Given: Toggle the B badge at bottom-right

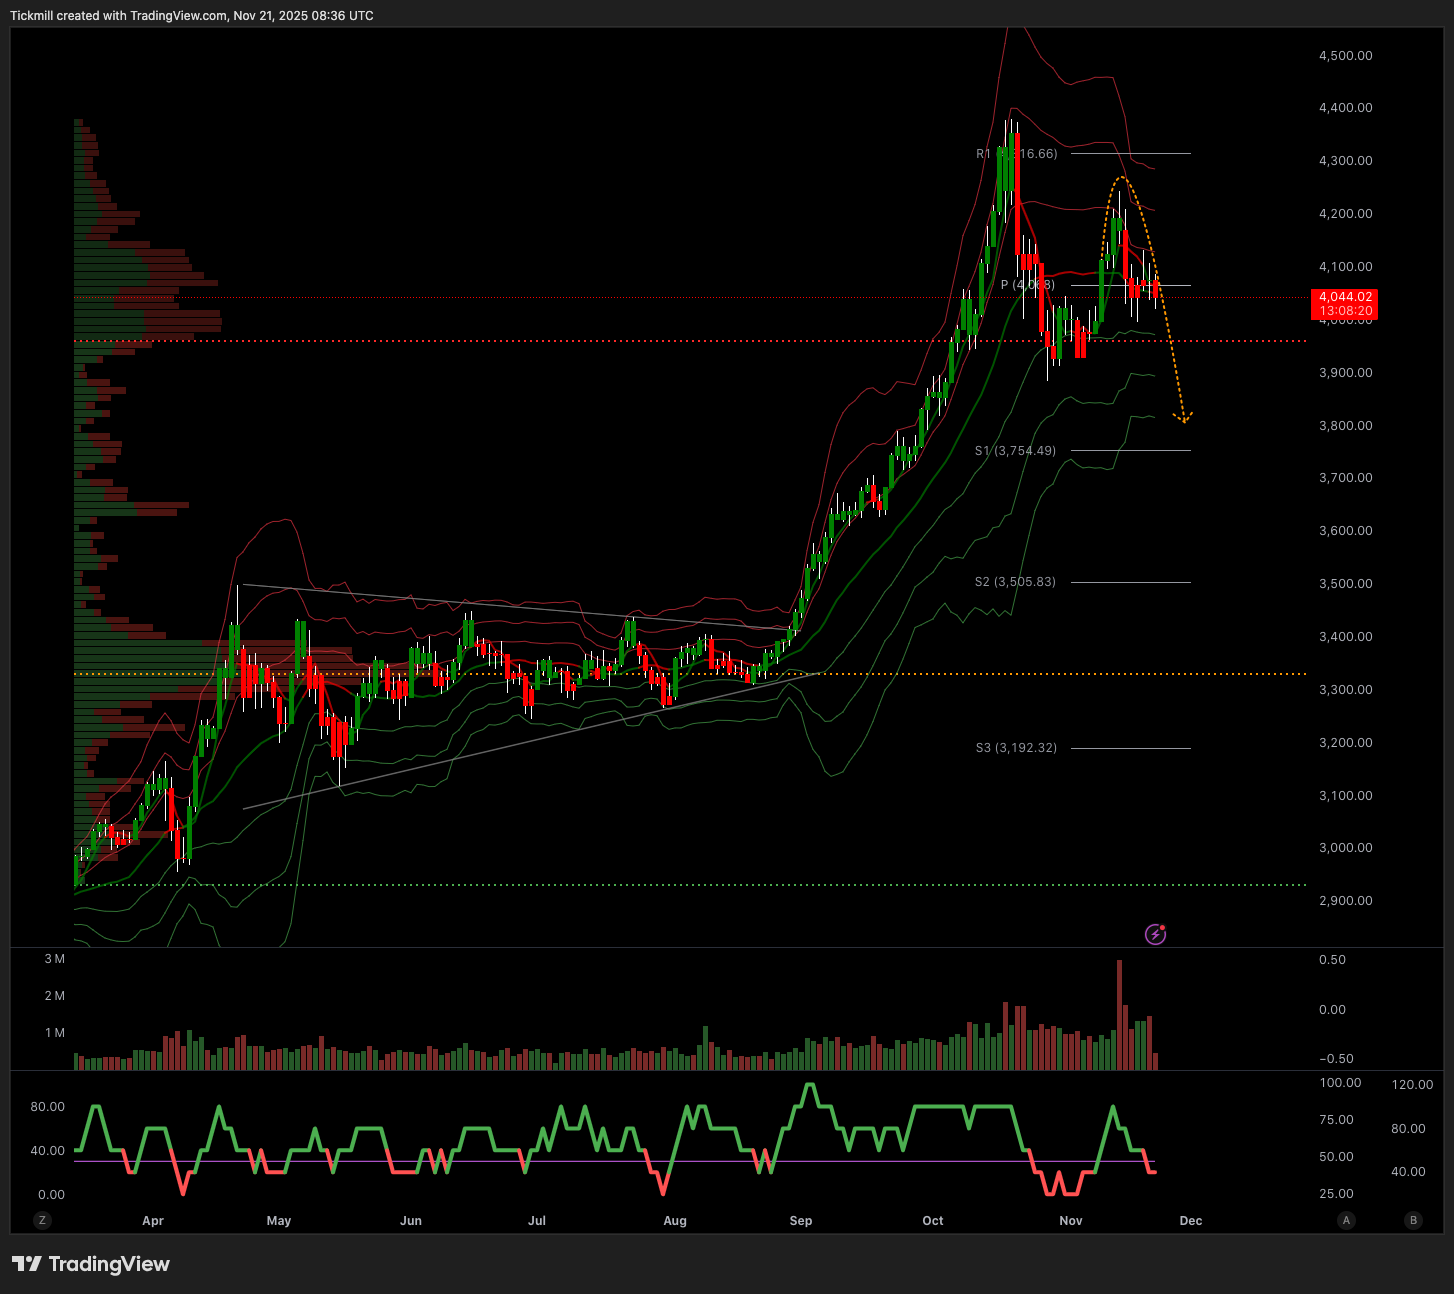Looking at the screenshot, I should (1413, 1220).
